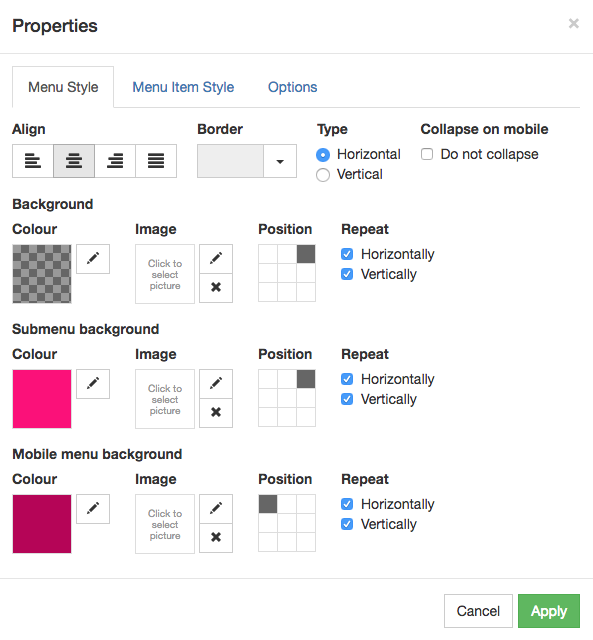
Task: Uncheck Submenu repeat Vertically checkbox
Action: [347, 399]
